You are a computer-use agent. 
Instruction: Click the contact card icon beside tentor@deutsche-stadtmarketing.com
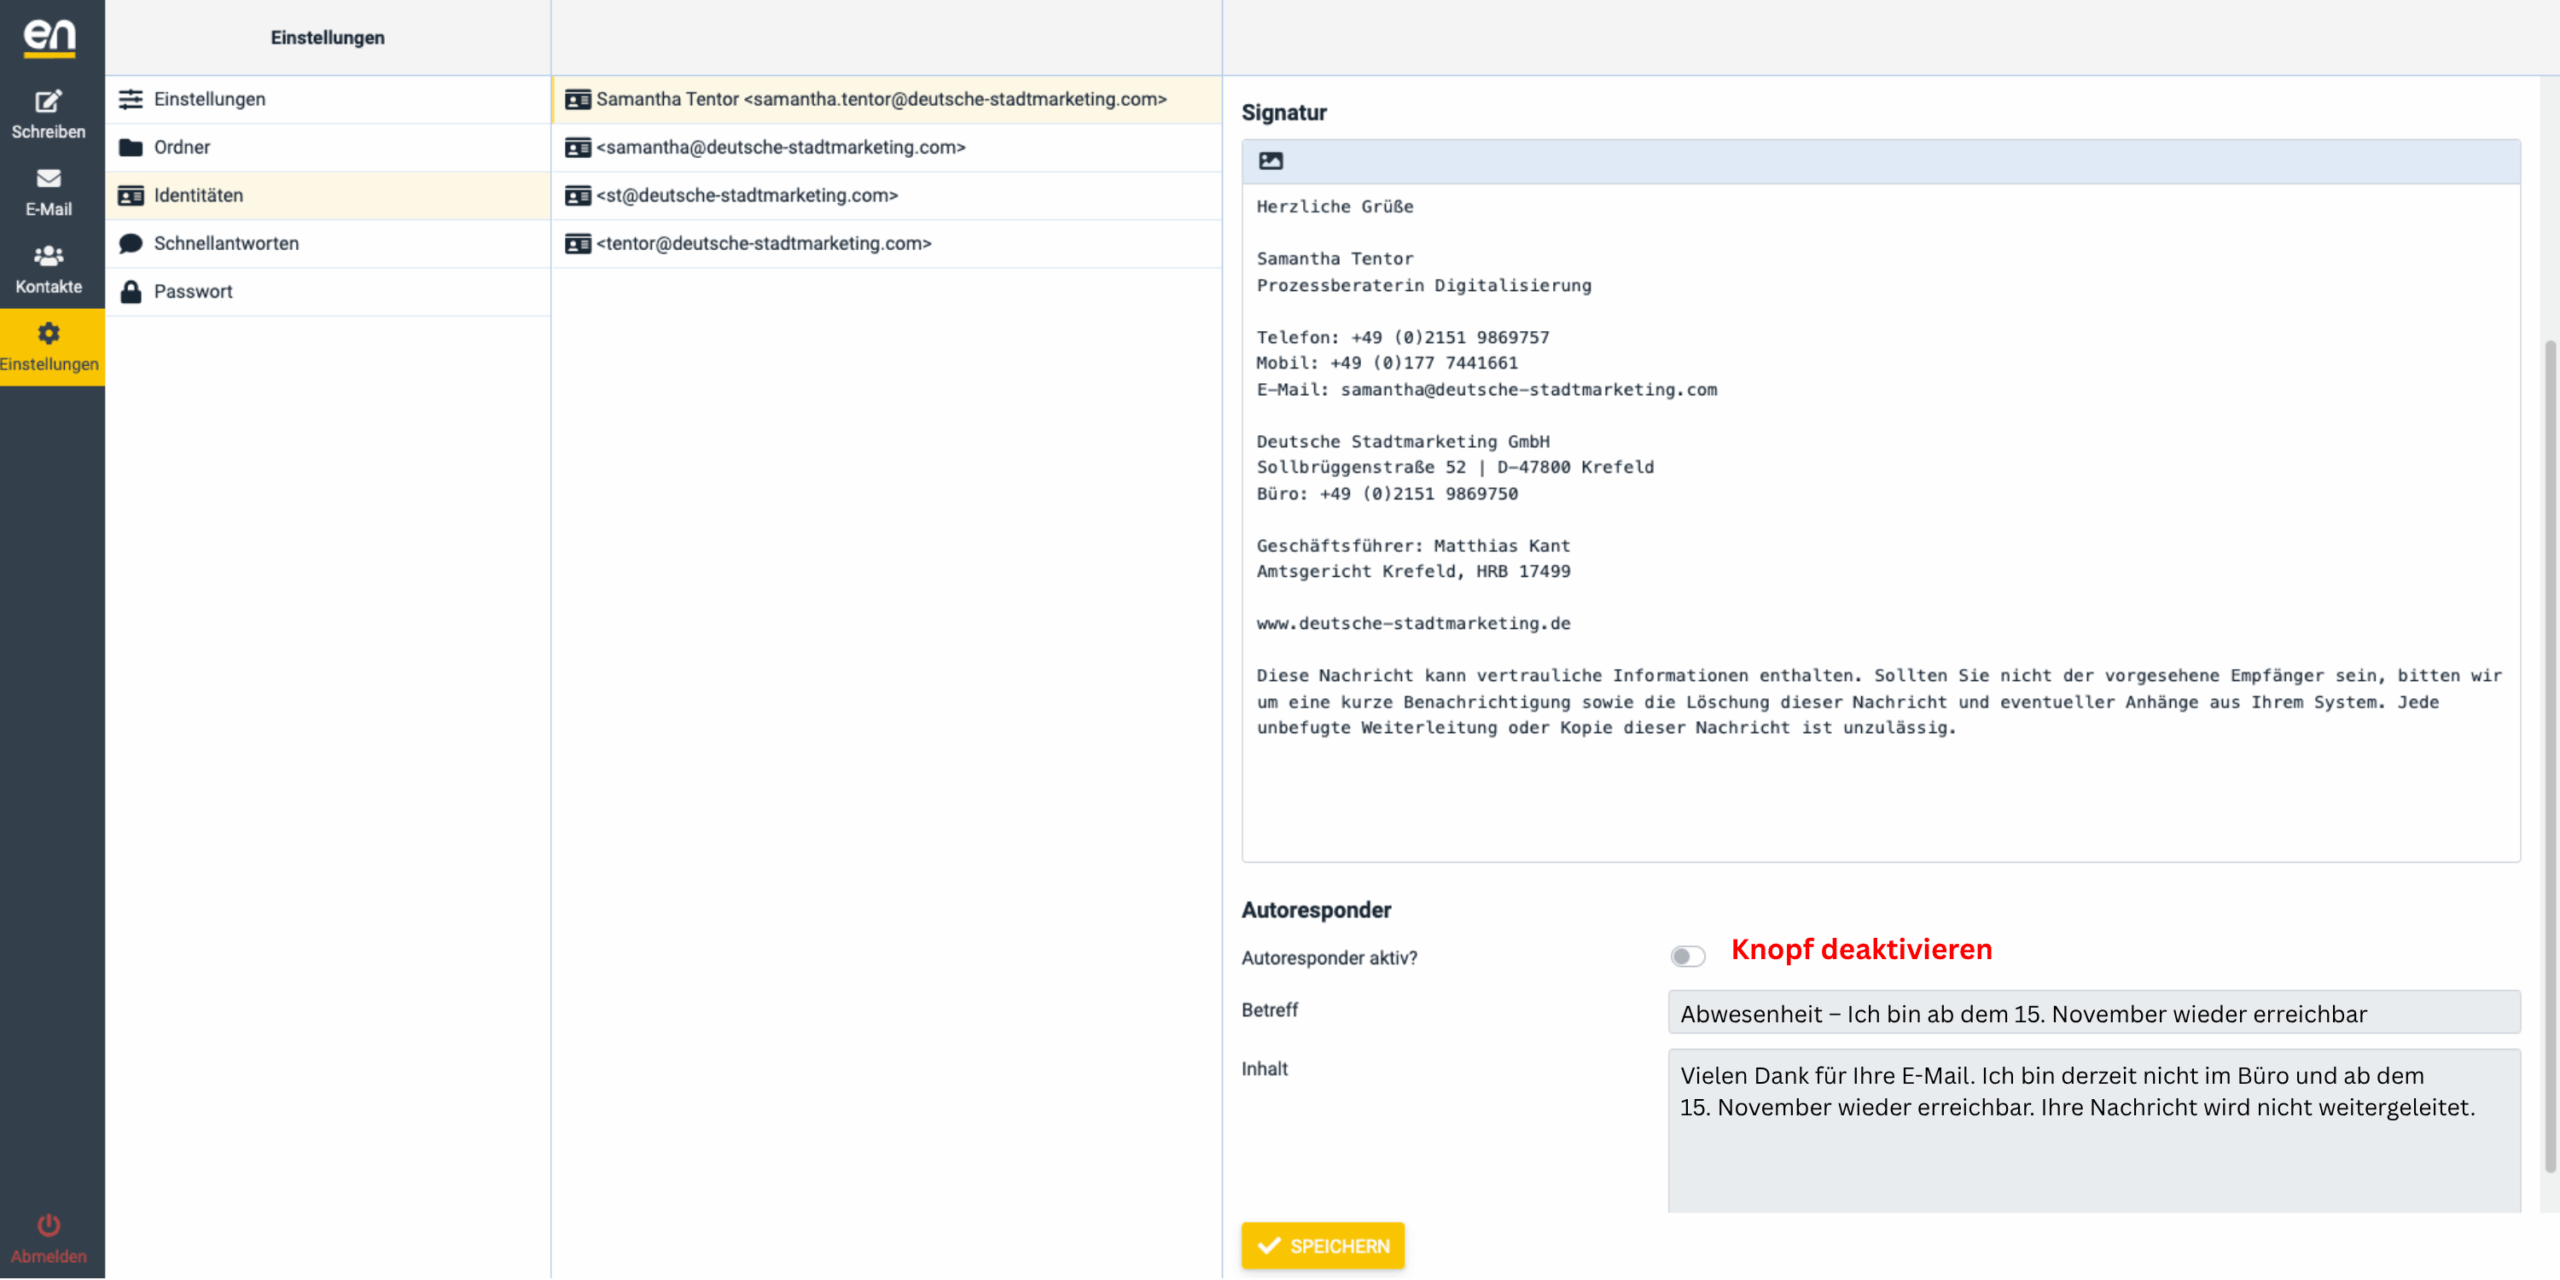(578, 243)
